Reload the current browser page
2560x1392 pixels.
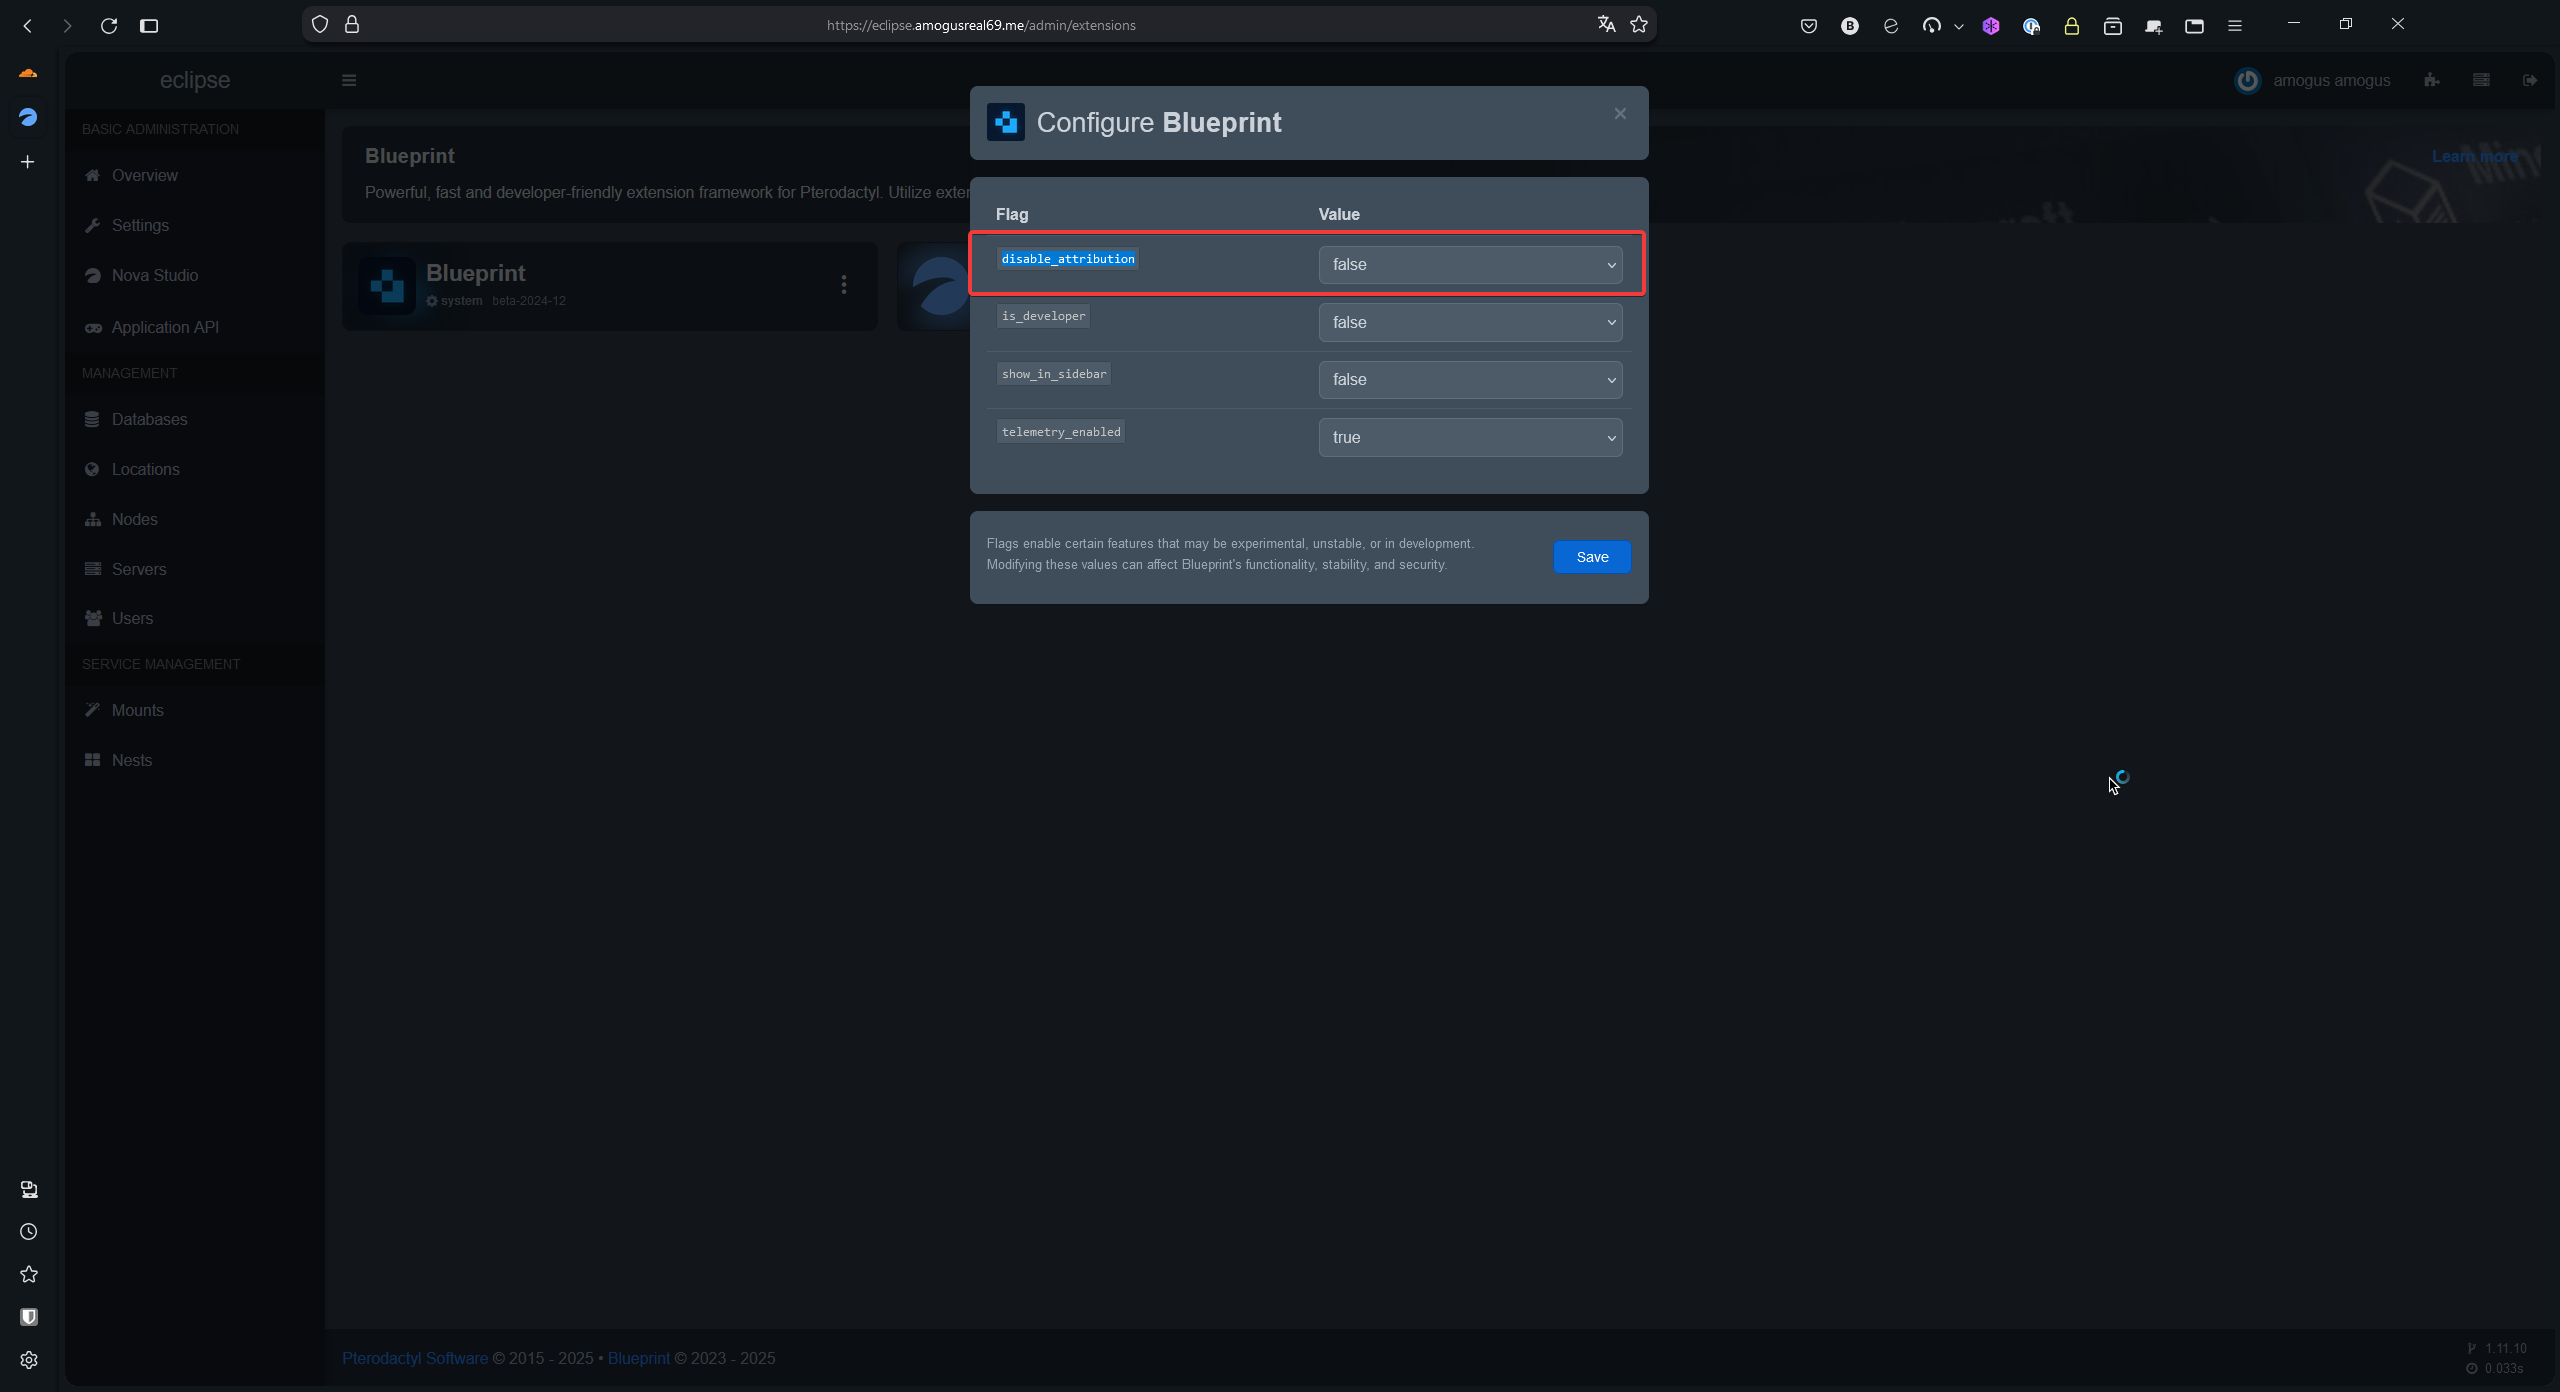[x=109, y=25]
